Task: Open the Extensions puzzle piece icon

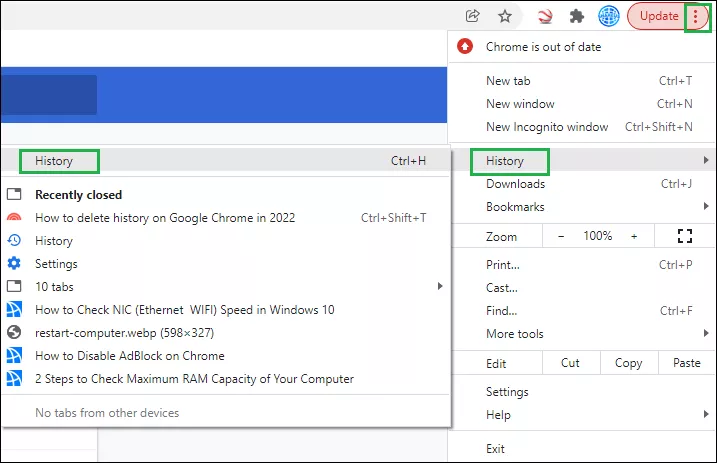Action: click(x=577, y=16)
